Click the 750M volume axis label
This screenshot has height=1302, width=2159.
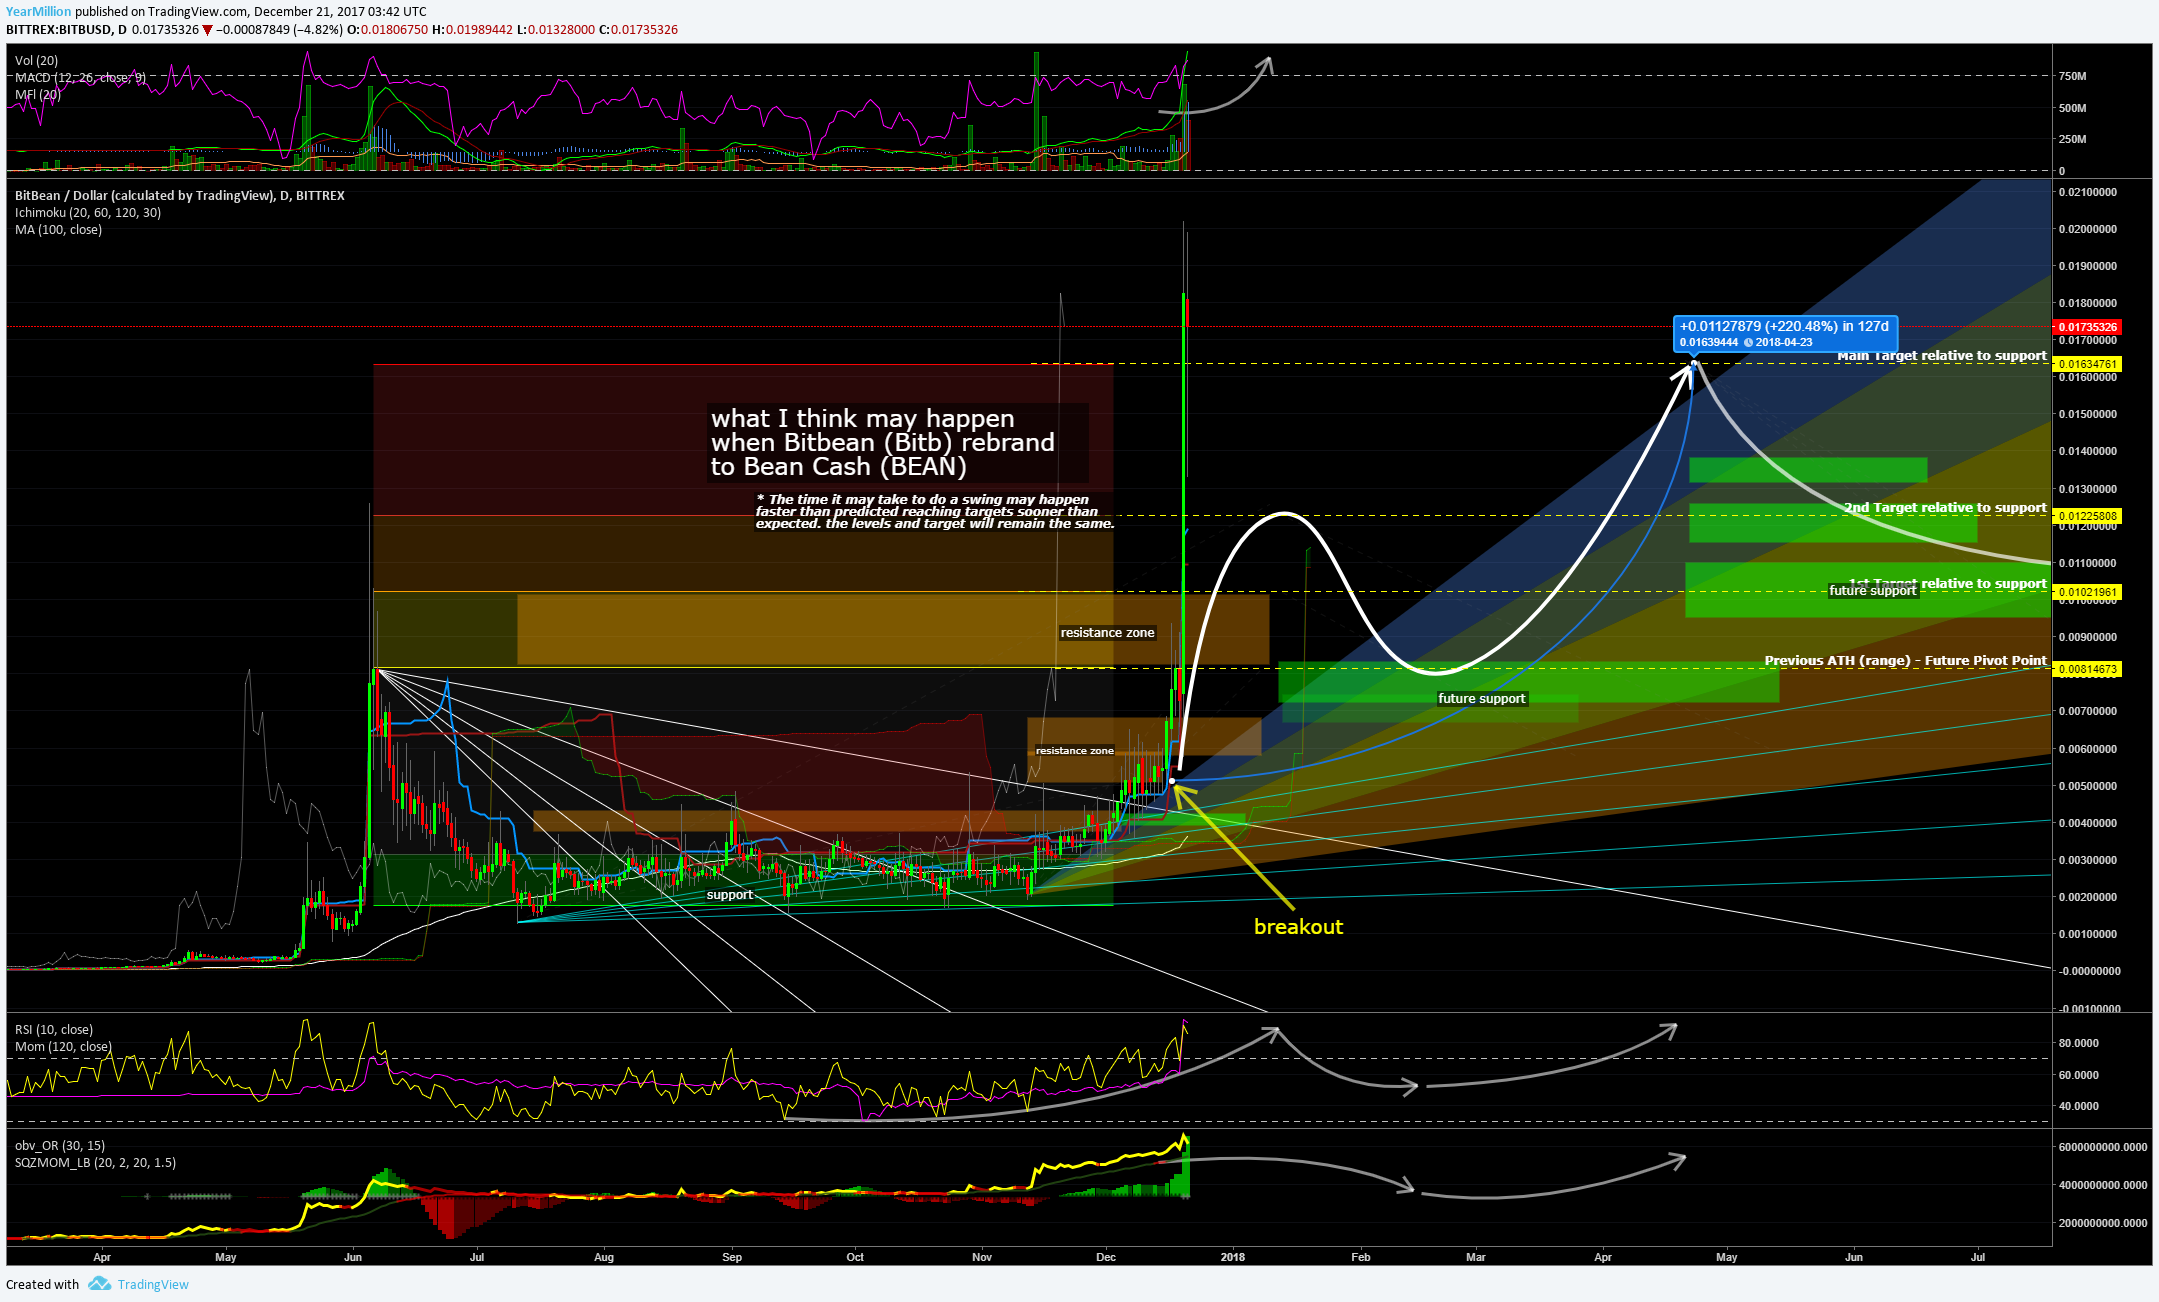click(2073, 76)
